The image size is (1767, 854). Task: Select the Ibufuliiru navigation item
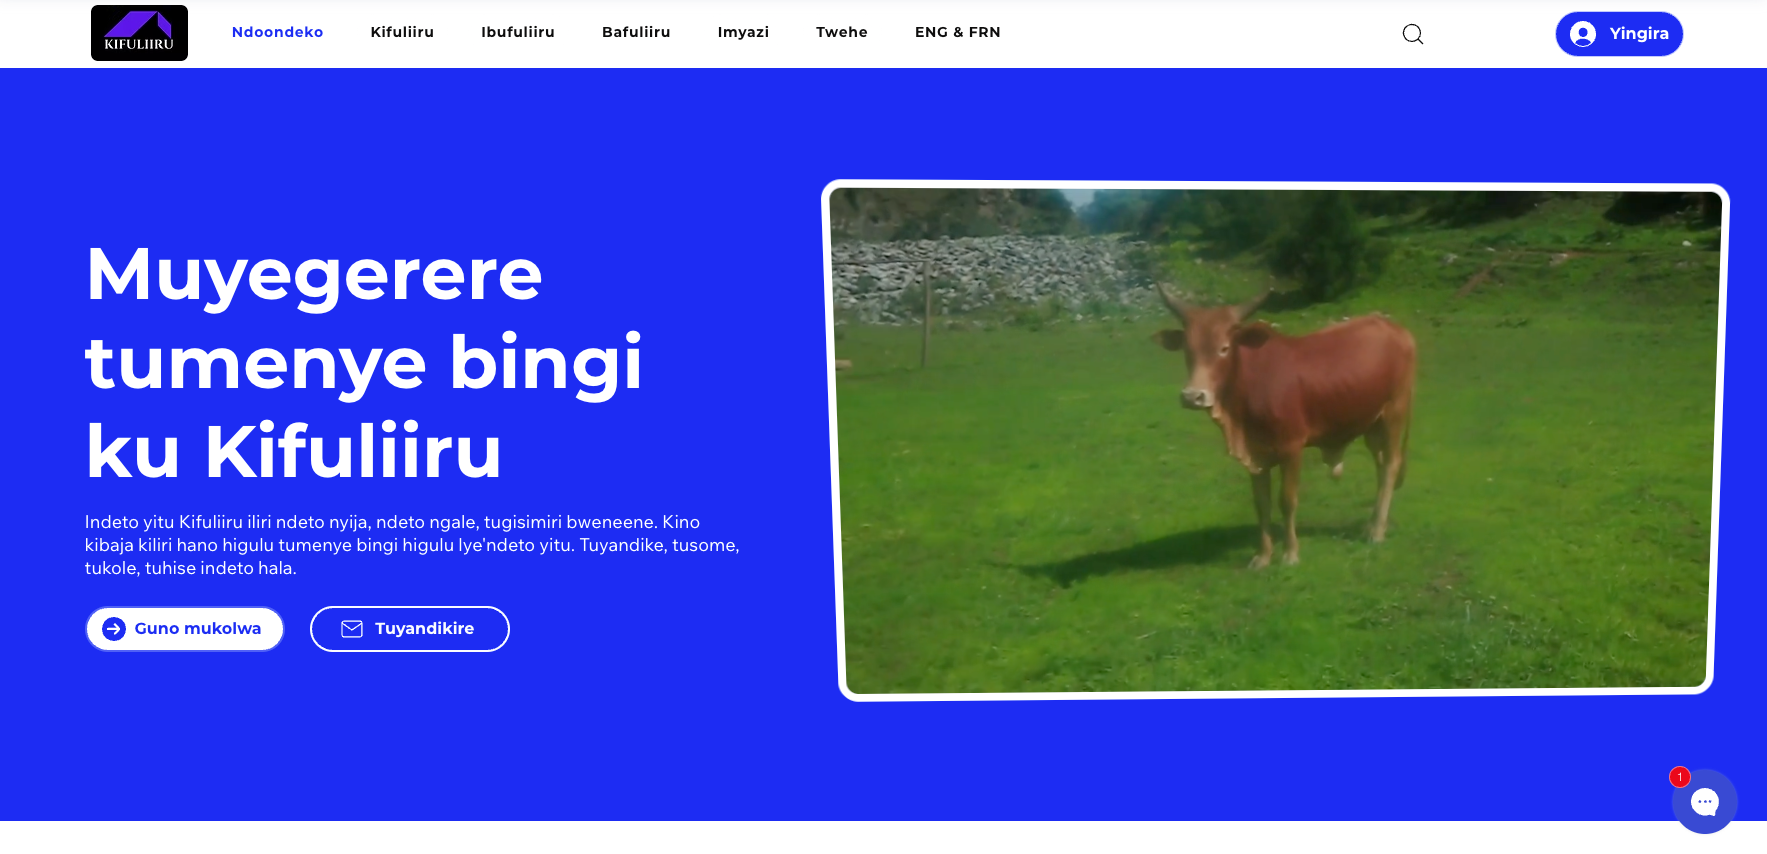pos(518,32)
